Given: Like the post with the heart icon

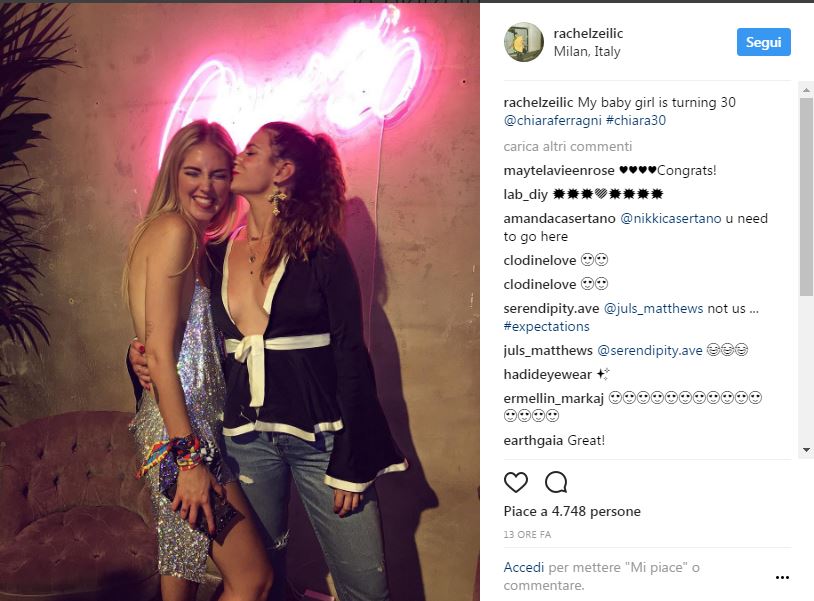Looking at the screenshot, I should pos(515,482).
